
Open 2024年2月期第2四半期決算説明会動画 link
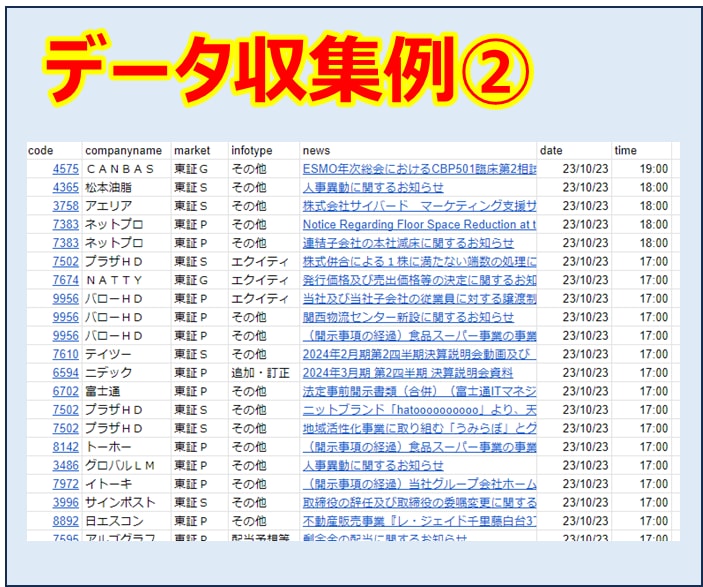pos(419,354)
